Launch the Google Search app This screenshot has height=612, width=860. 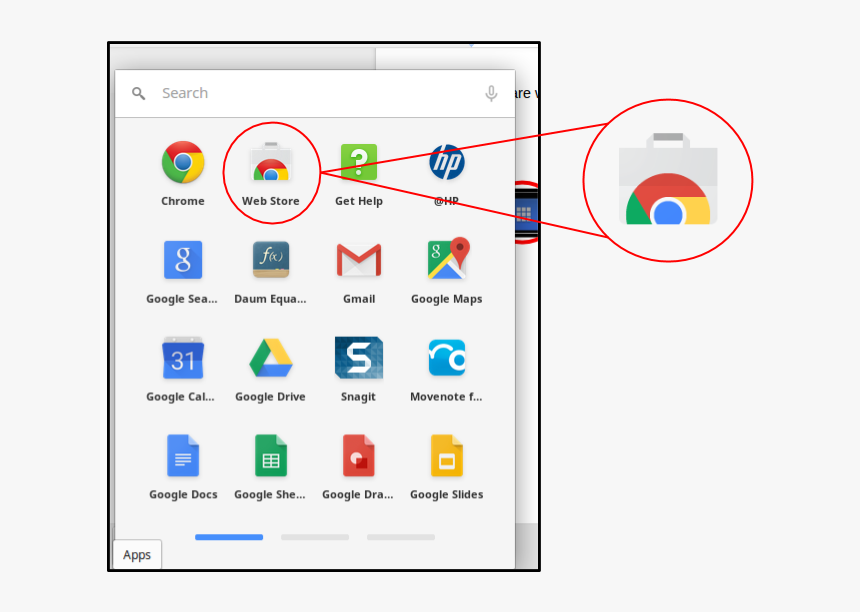183,260
